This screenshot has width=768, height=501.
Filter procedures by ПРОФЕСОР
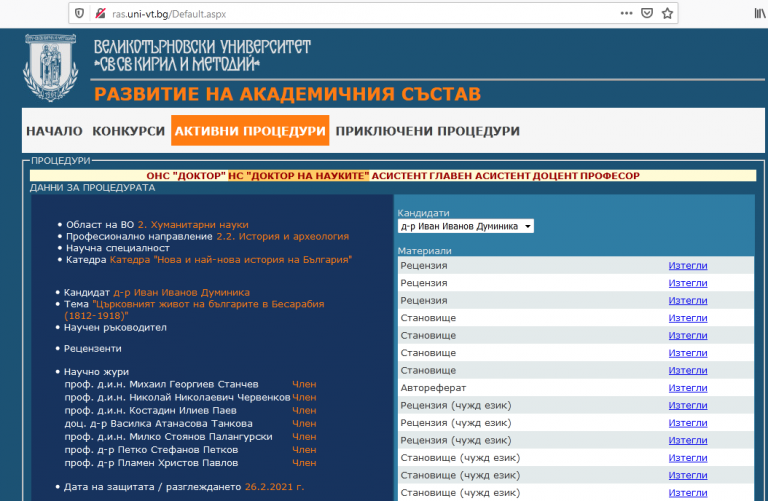tap(608, 175)
